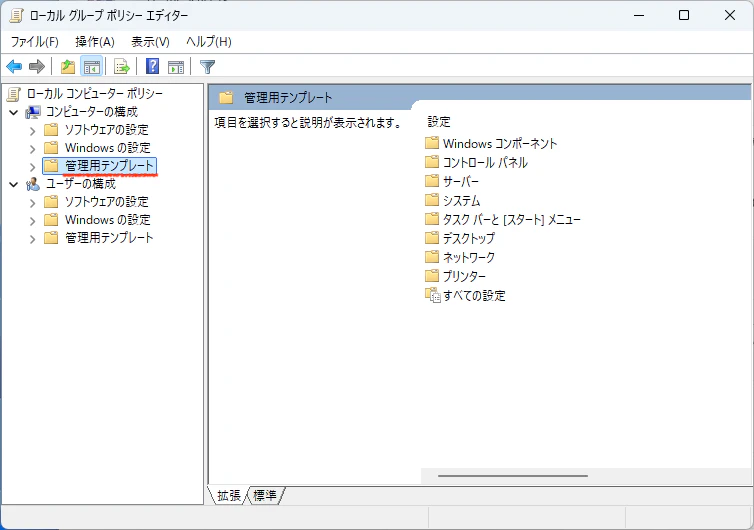Click the ローカル コンピューター ポリシー scroll icon

point(14,94)
